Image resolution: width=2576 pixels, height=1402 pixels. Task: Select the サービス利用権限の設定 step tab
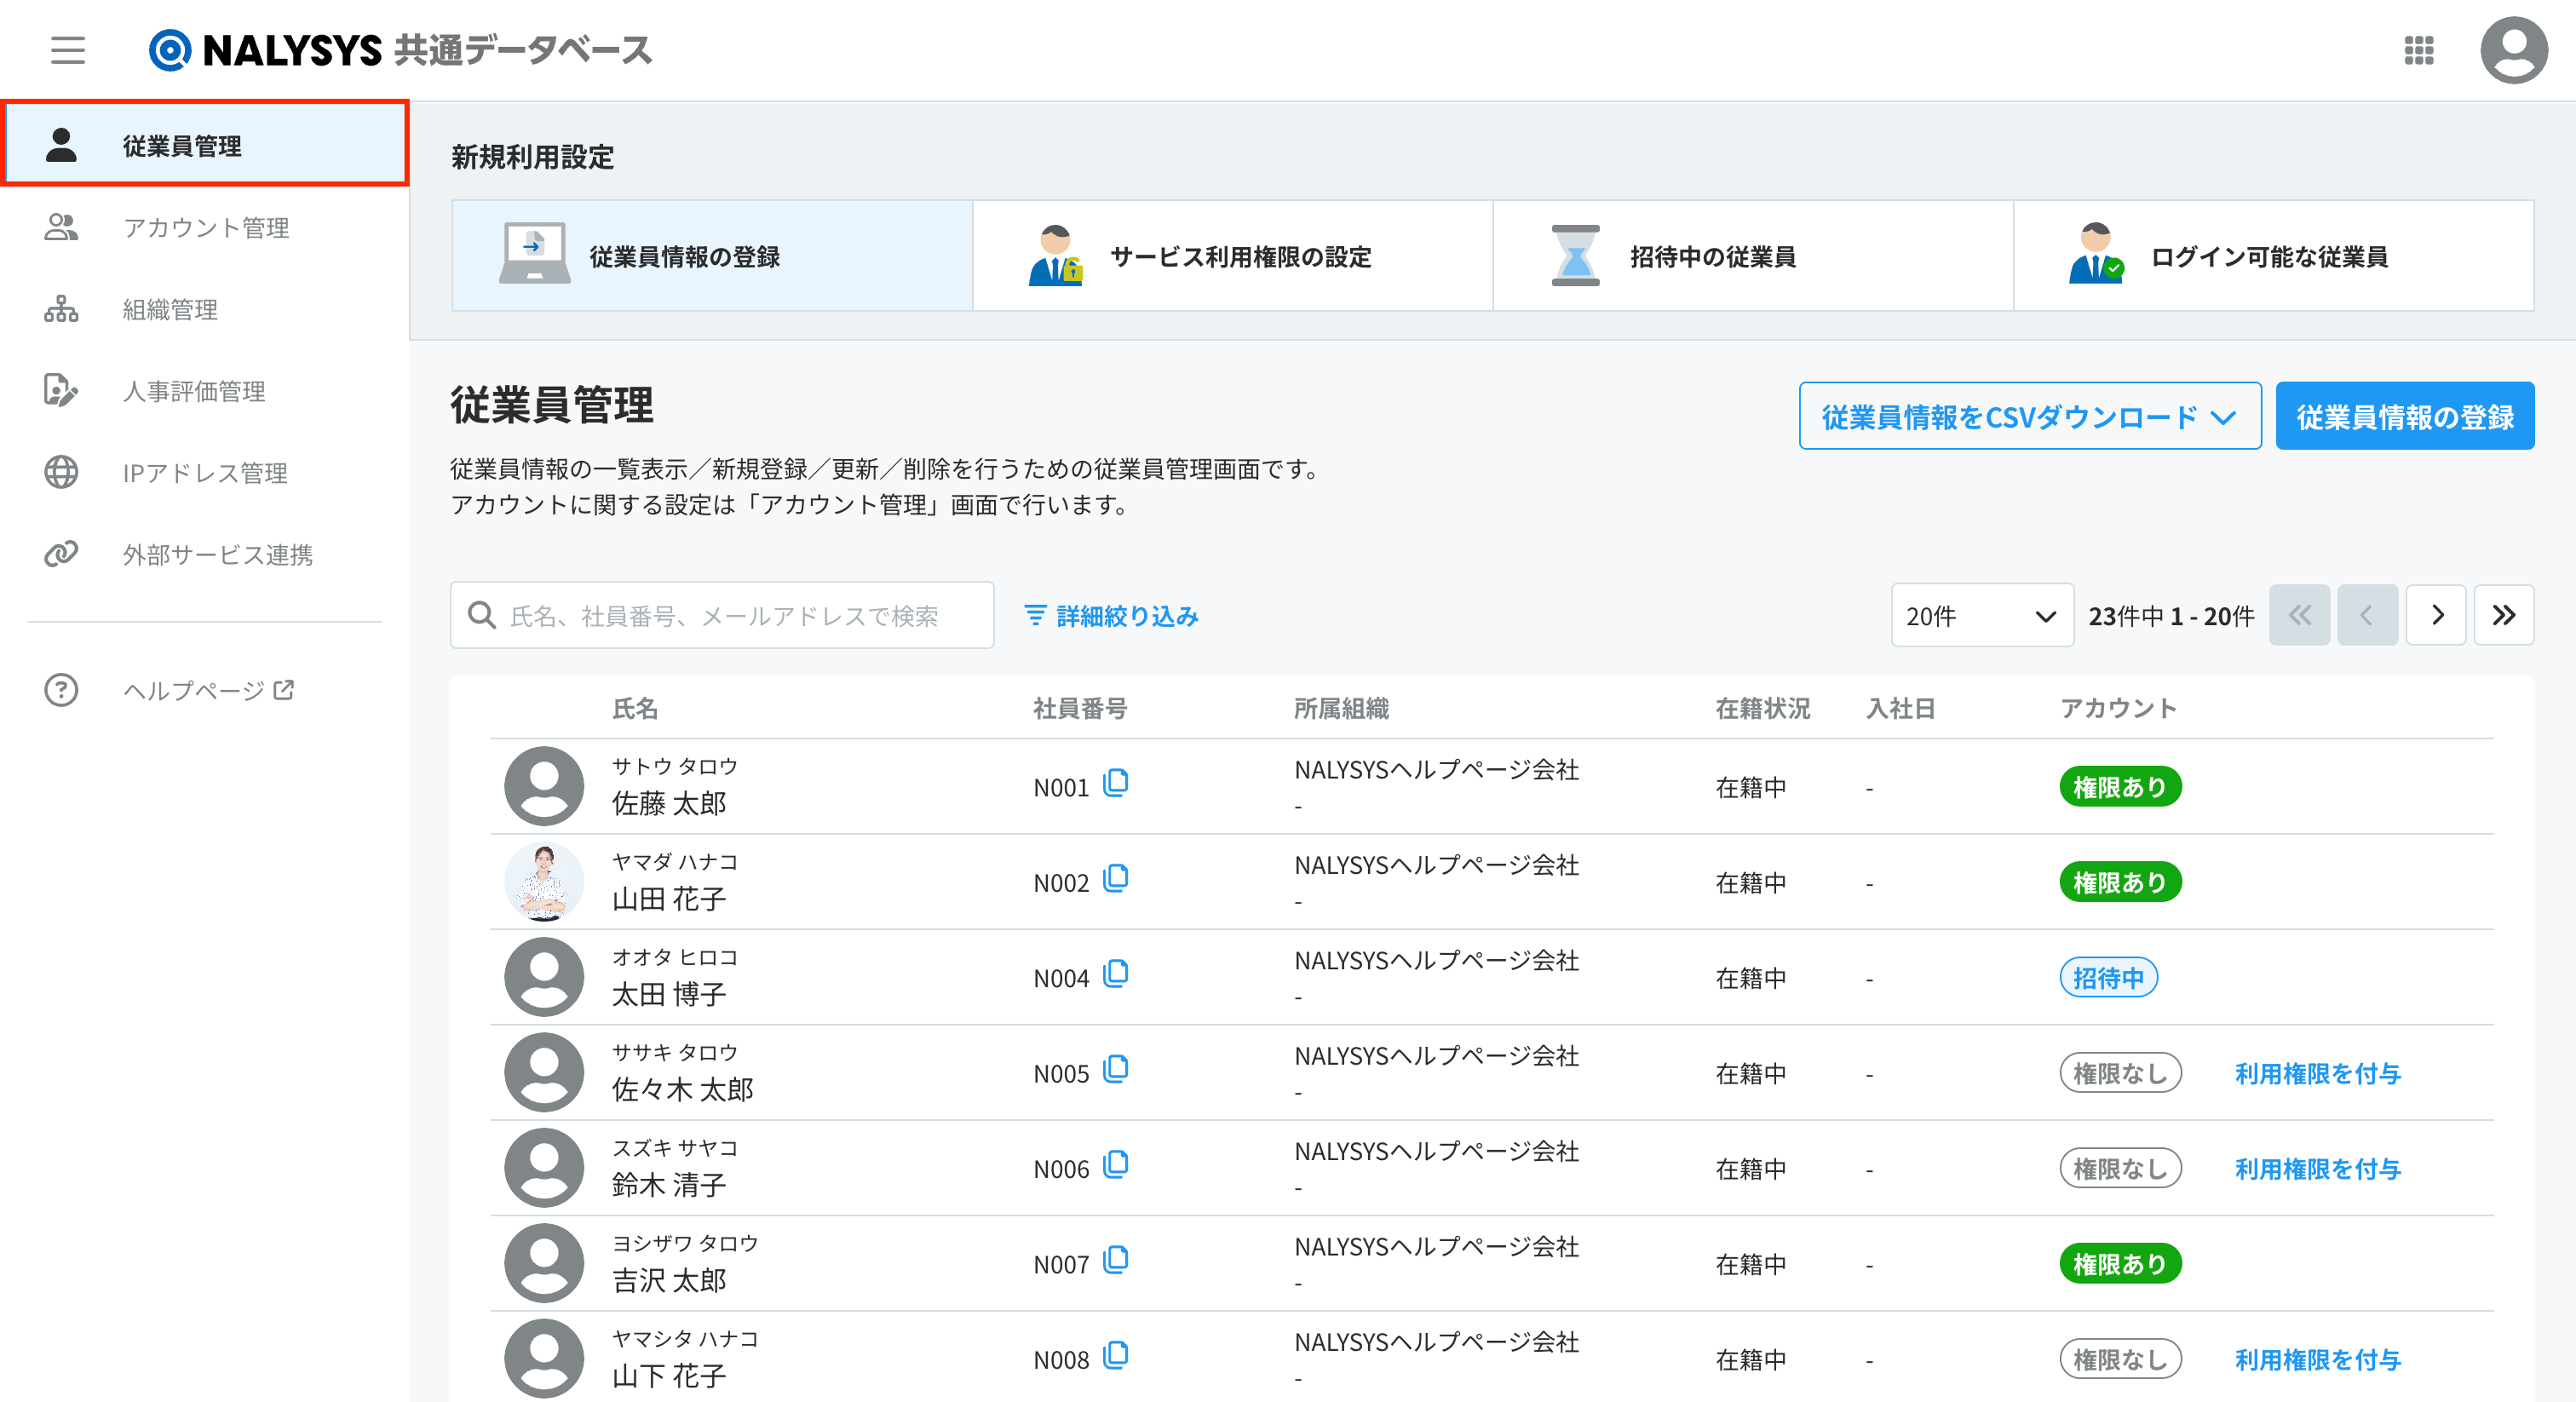tap(1232, 257)
